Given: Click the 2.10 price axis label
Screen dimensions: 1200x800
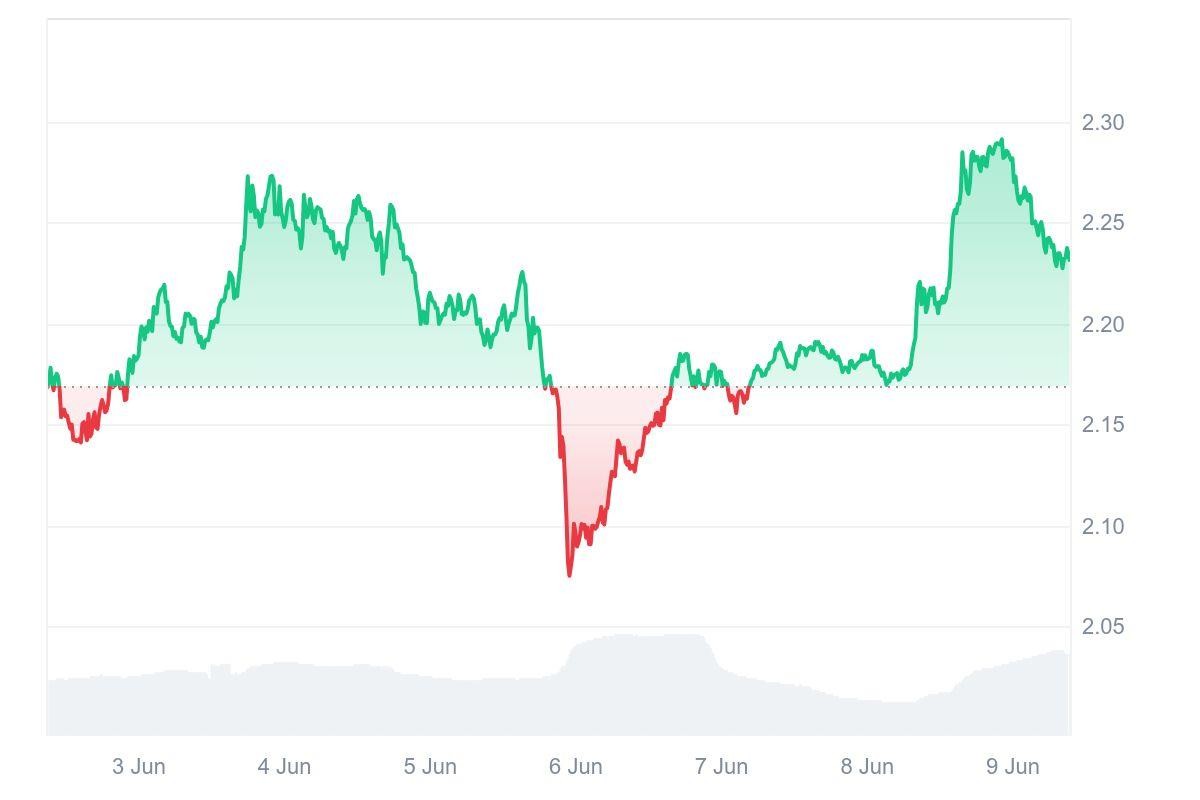Looking at the screenshot, I should click(x=1103, y=527).
